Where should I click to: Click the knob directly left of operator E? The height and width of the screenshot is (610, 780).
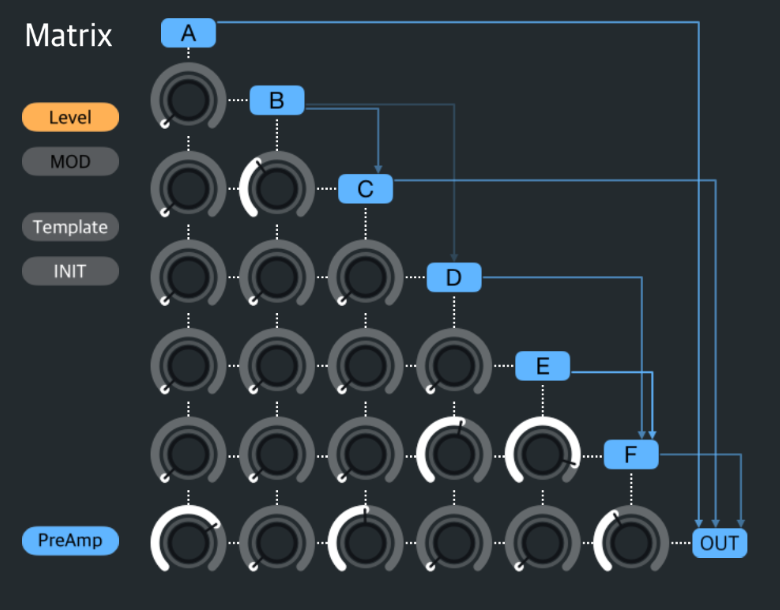454,366
